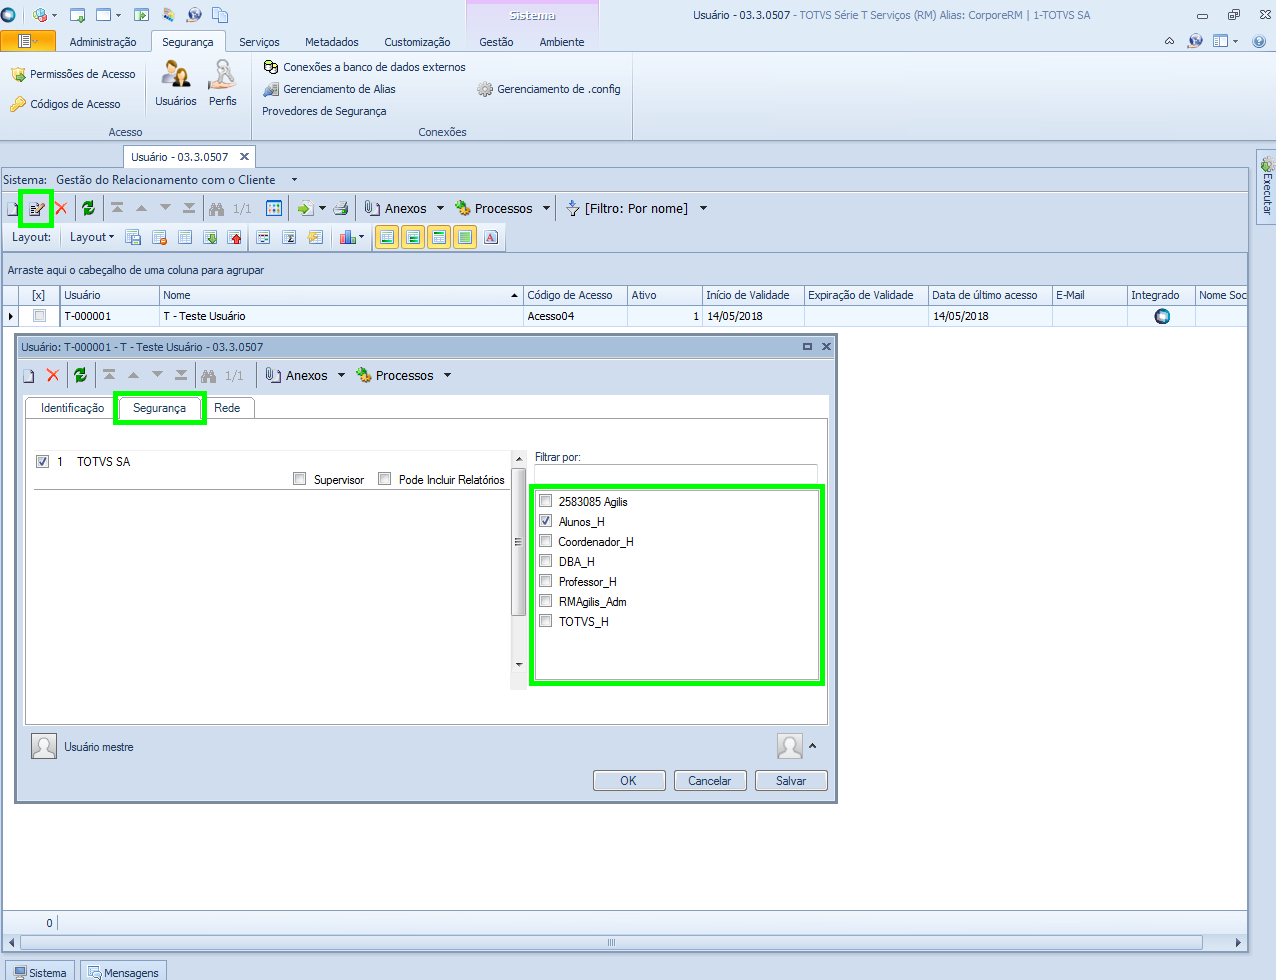Open the Sistema dropdown arrow
This screenshot has width=1276, height=980.
[x=294, y=180]
